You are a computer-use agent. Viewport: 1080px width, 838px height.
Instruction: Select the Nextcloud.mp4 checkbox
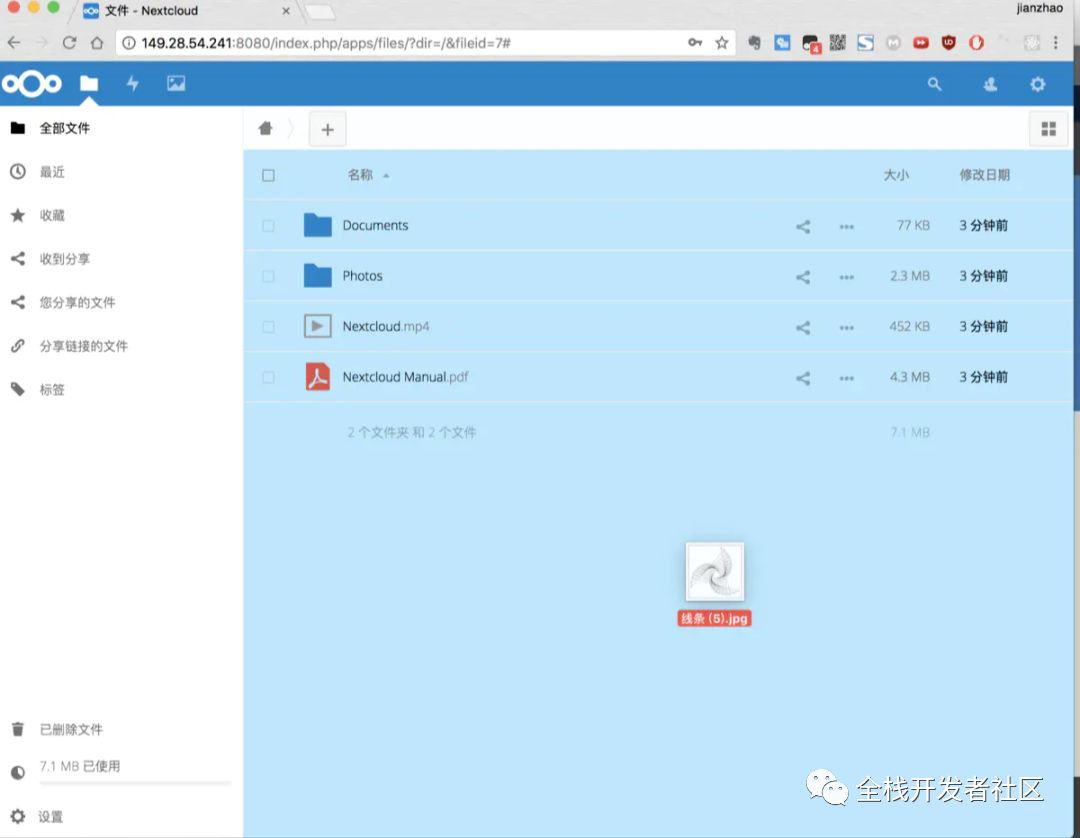(269, 327)
